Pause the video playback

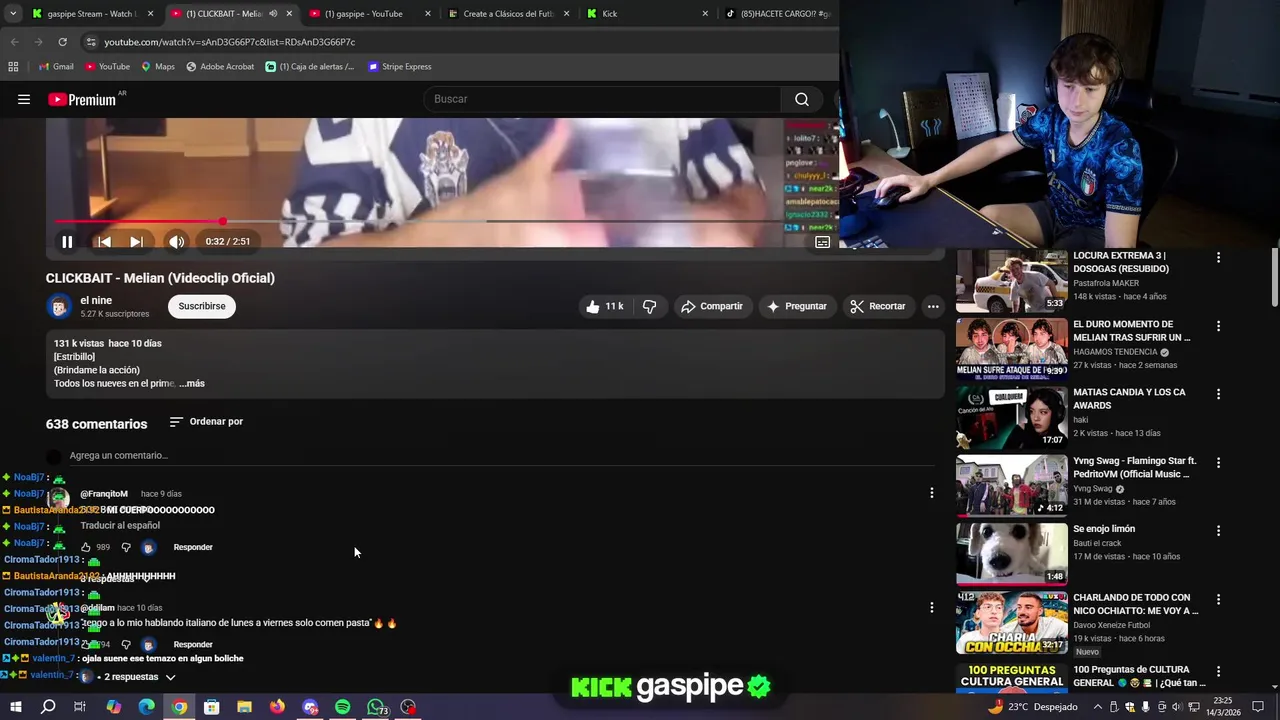pyautogui.click(x=67, y=241)
